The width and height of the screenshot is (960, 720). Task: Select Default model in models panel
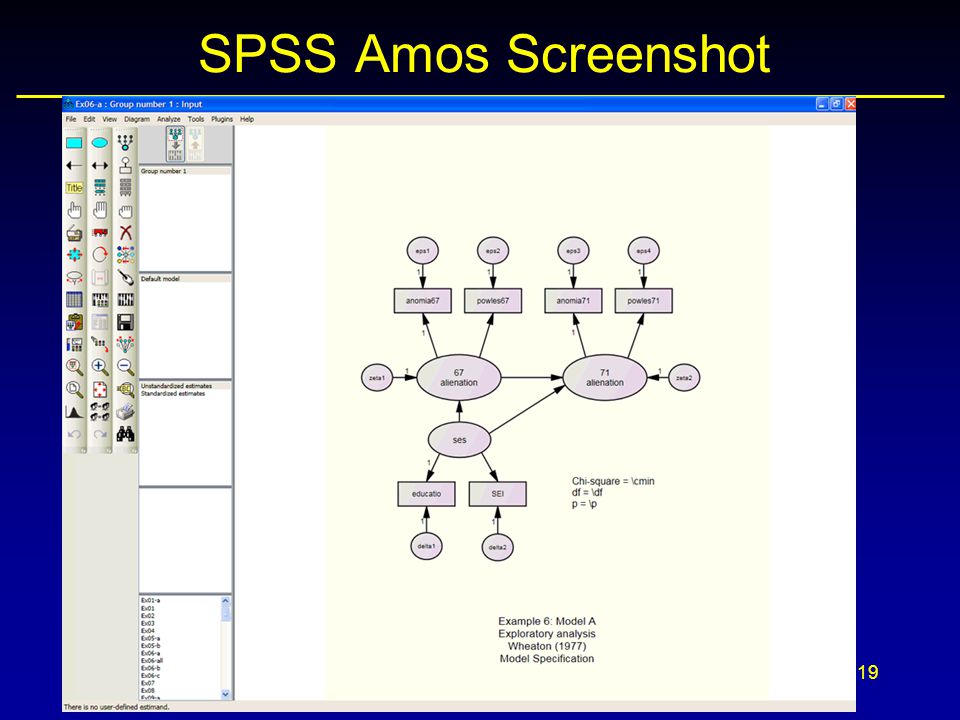185,279
